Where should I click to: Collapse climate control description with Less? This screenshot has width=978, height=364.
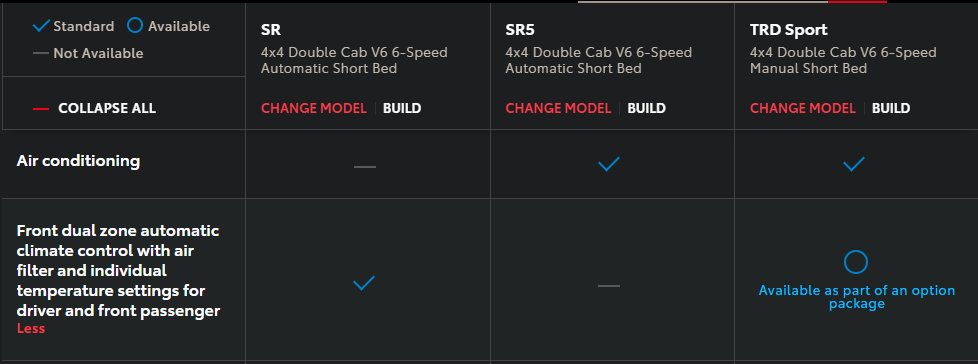click(31, 328)
